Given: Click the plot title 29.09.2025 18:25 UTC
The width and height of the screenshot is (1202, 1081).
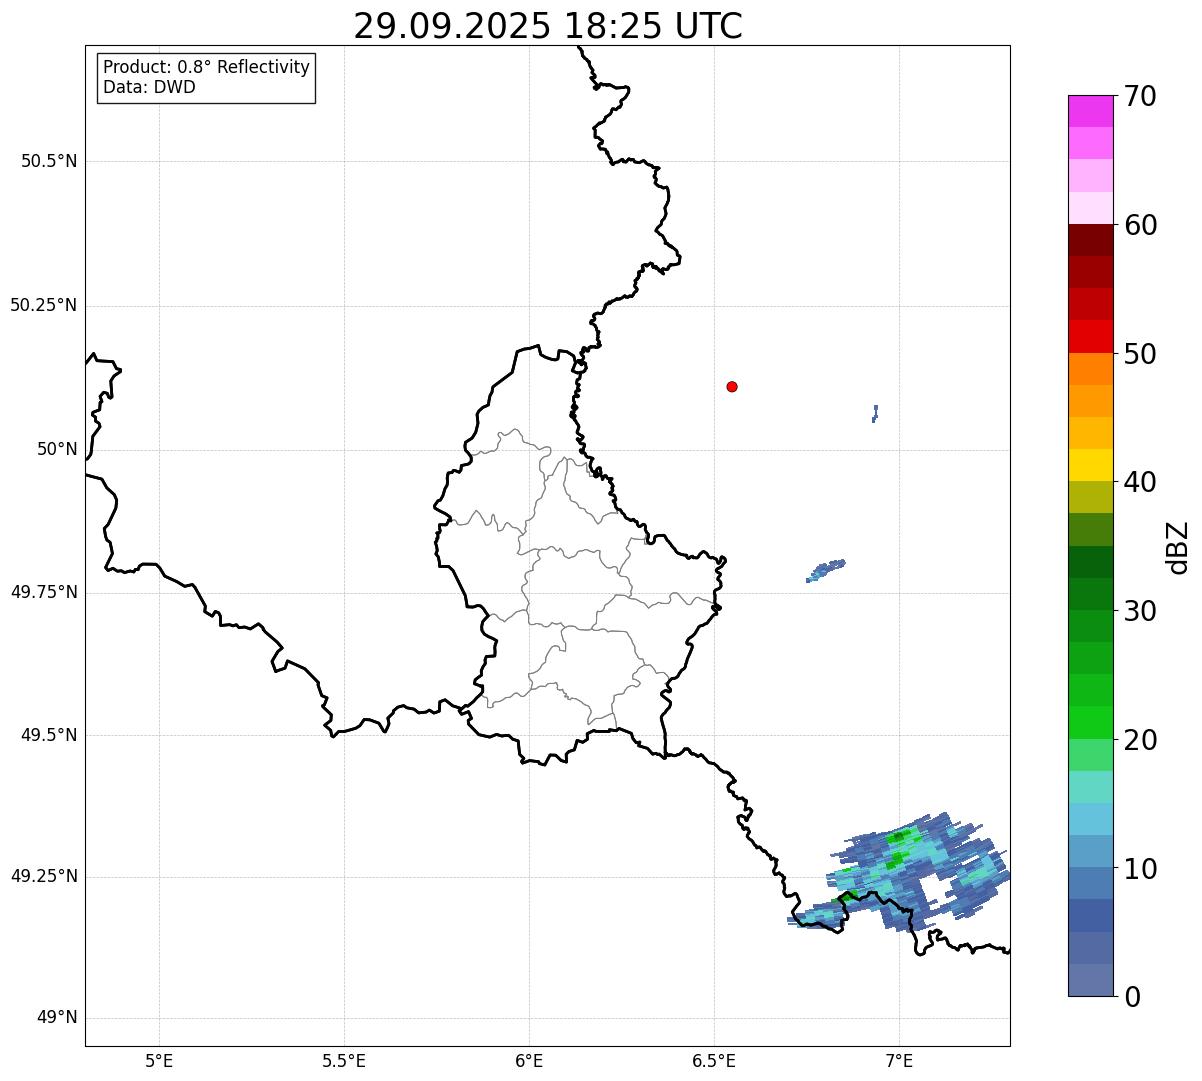Looking at the screenshot, I should pyautogui.click(x=548, y=25).
